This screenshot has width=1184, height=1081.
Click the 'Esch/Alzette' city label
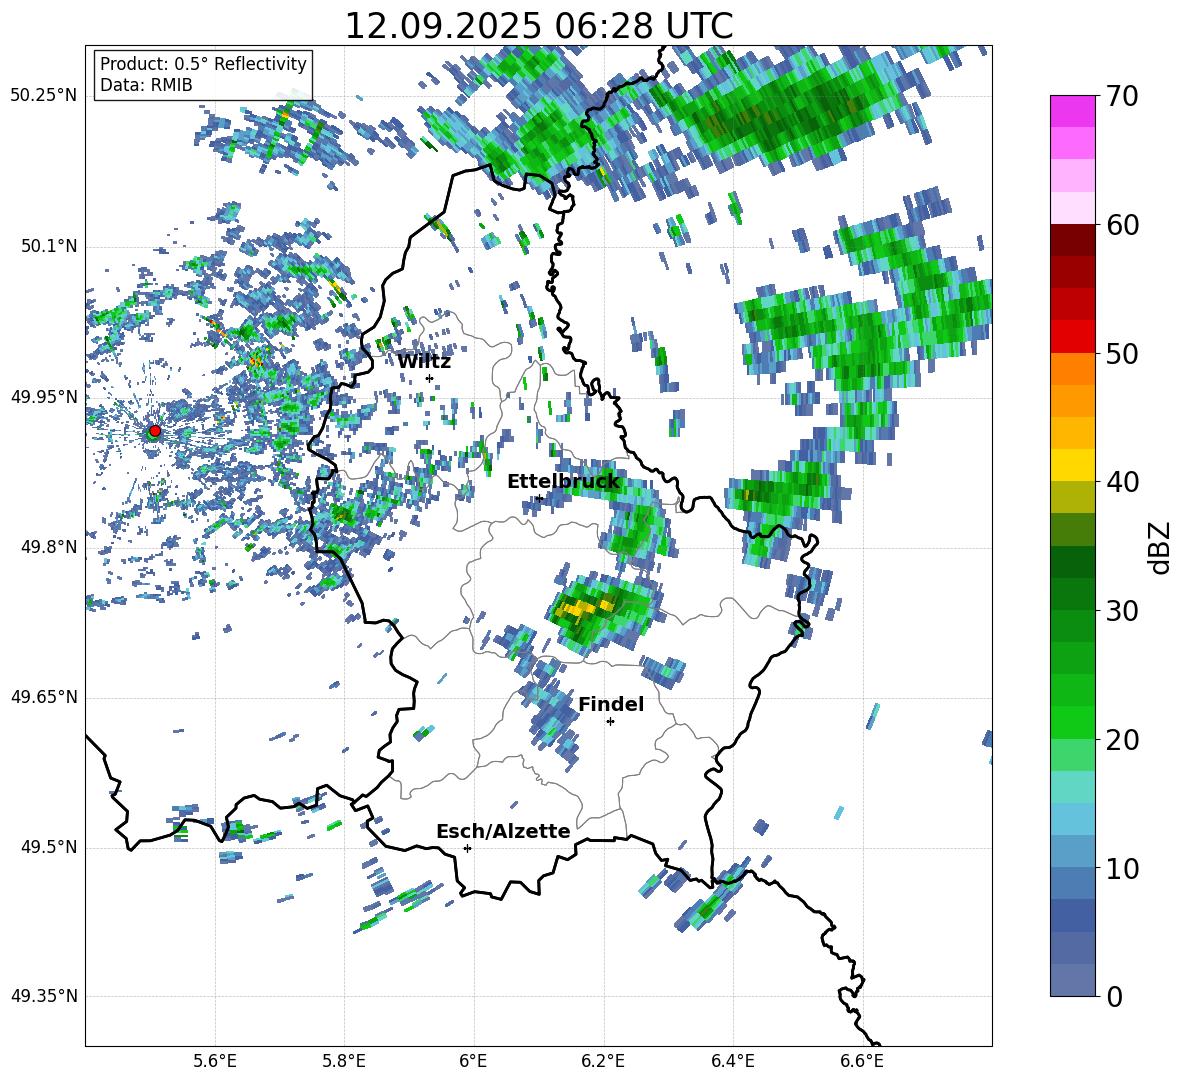coord(503,832)
